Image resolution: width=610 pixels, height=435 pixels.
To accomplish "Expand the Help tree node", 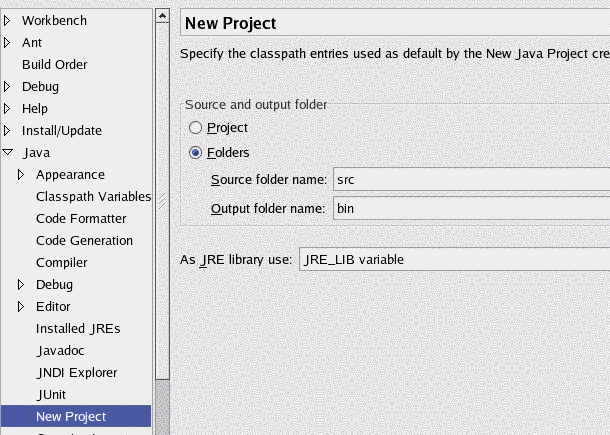I will click(x=8, y=108).
